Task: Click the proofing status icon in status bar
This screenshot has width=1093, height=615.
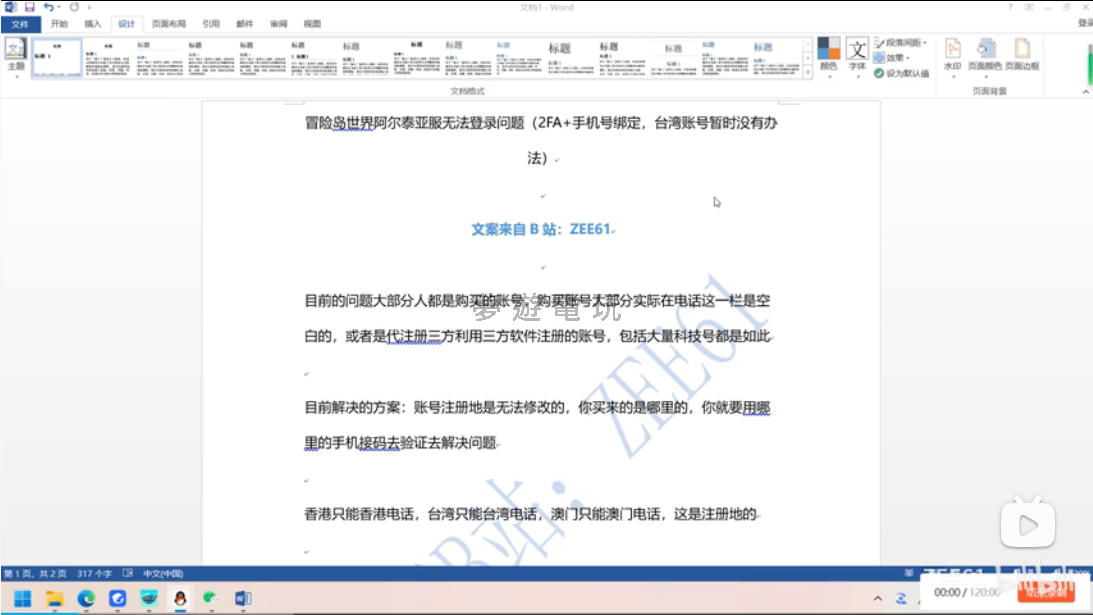Action: [128, 573]
